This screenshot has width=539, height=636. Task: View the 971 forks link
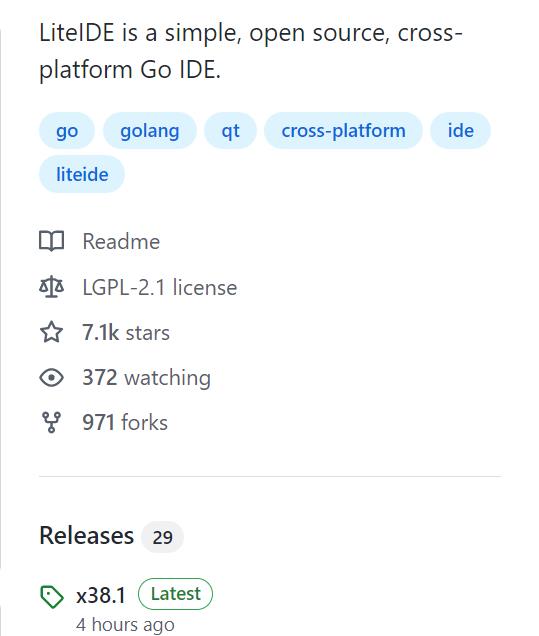pyautogui.click(x=125, y=423)
